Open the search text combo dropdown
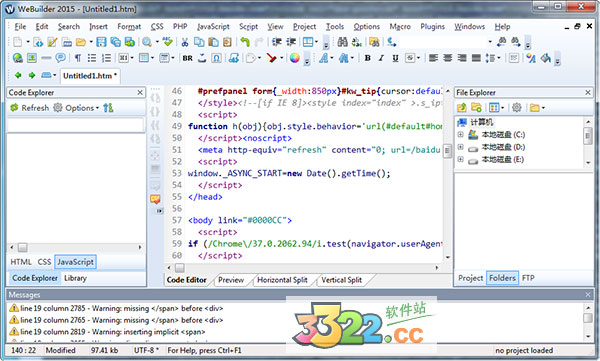Viewport: 600px width, 361px height. click(x=490, y=41)
